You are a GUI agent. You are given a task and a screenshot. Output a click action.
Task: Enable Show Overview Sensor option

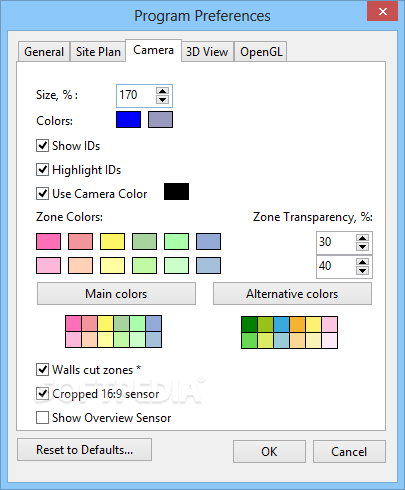click(x=42, y=418)
